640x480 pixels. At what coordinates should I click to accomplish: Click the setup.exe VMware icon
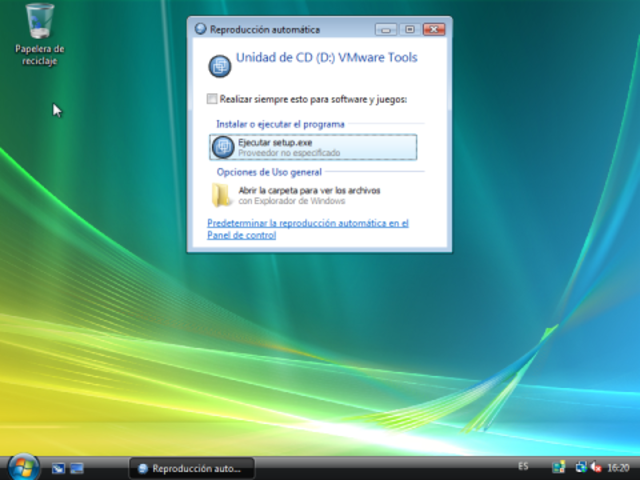223,147
